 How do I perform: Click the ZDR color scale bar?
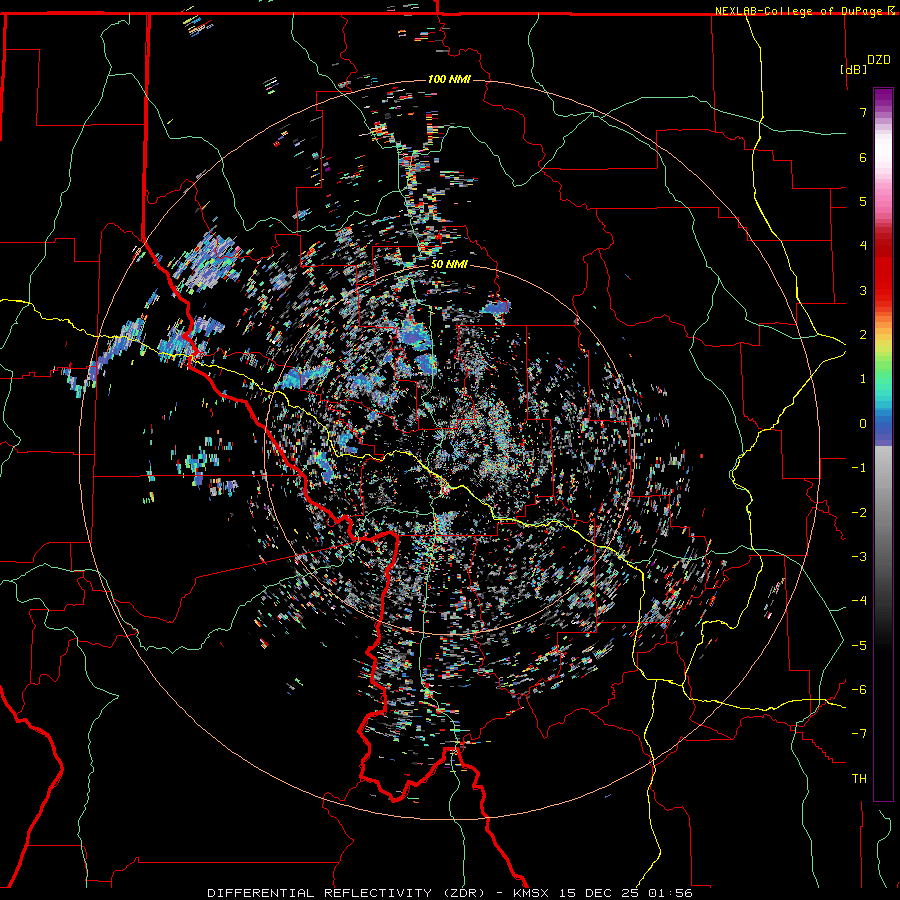(883, 444)
